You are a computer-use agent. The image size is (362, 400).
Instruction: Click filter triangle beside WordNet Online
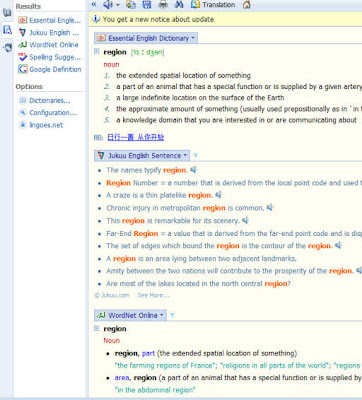[x=172, y=315]
